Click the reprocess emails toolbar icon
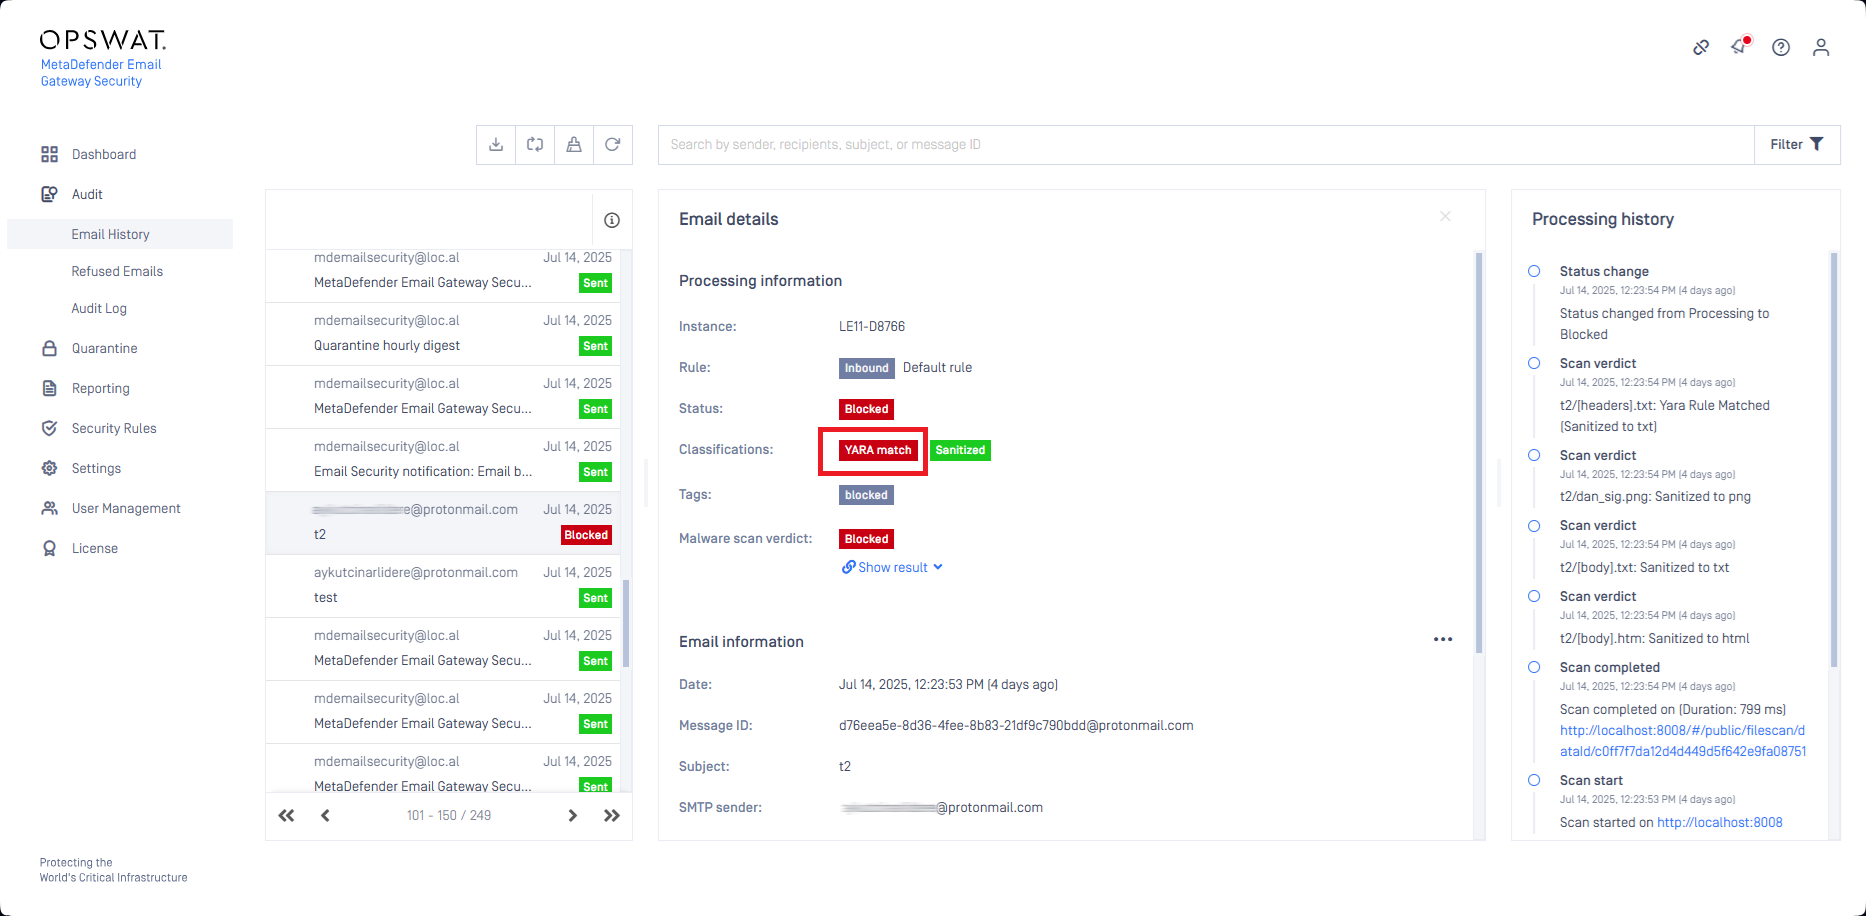The width and height of the screenshot is (1866, 916). point(535,145)
